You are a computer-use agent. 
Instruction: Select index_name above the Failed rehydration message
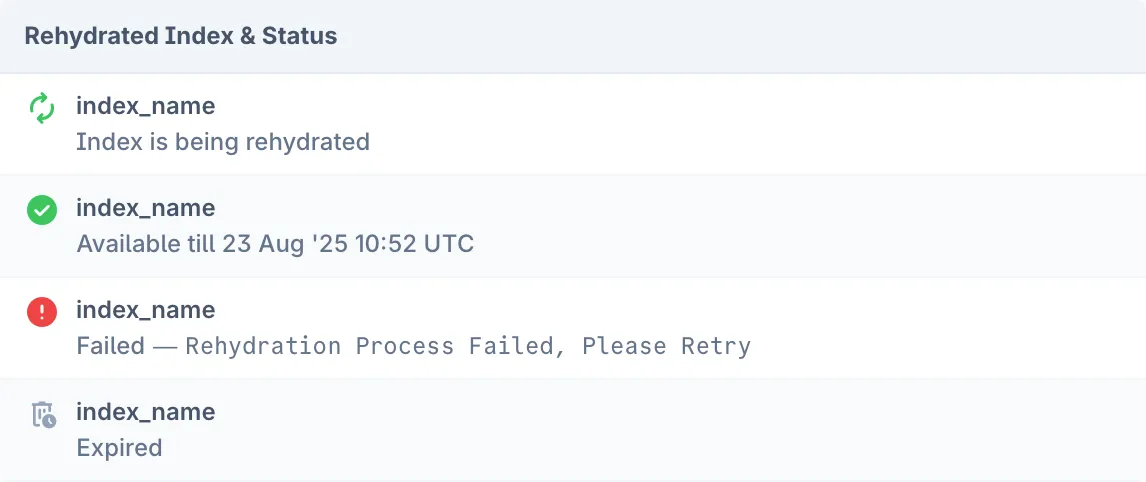click(x=145, y=310)
